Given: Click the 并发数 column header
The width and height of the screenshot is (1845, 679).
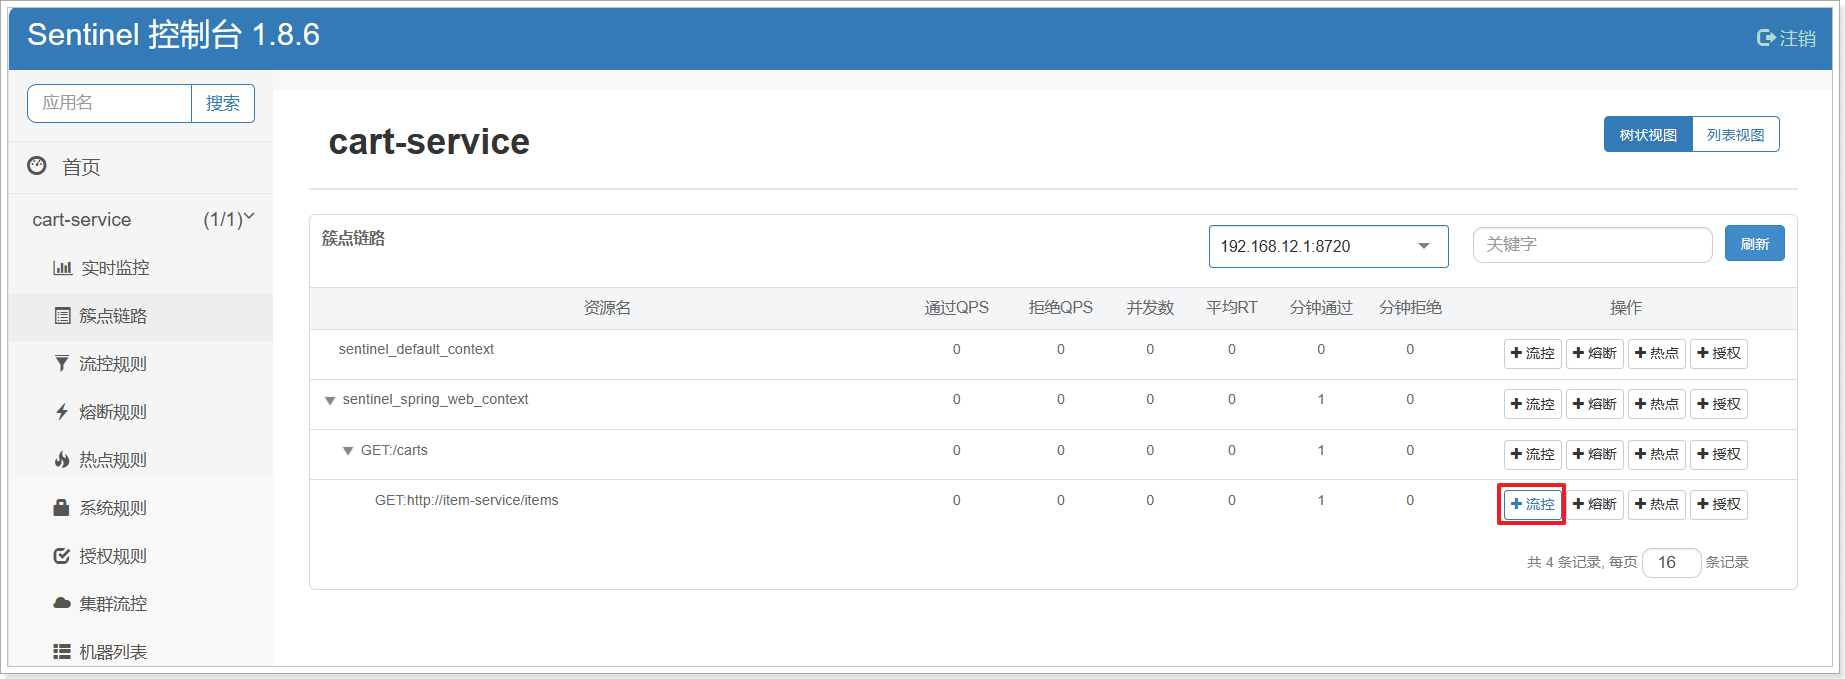Looking at the screenshot, I should (x=1150, y=308).
